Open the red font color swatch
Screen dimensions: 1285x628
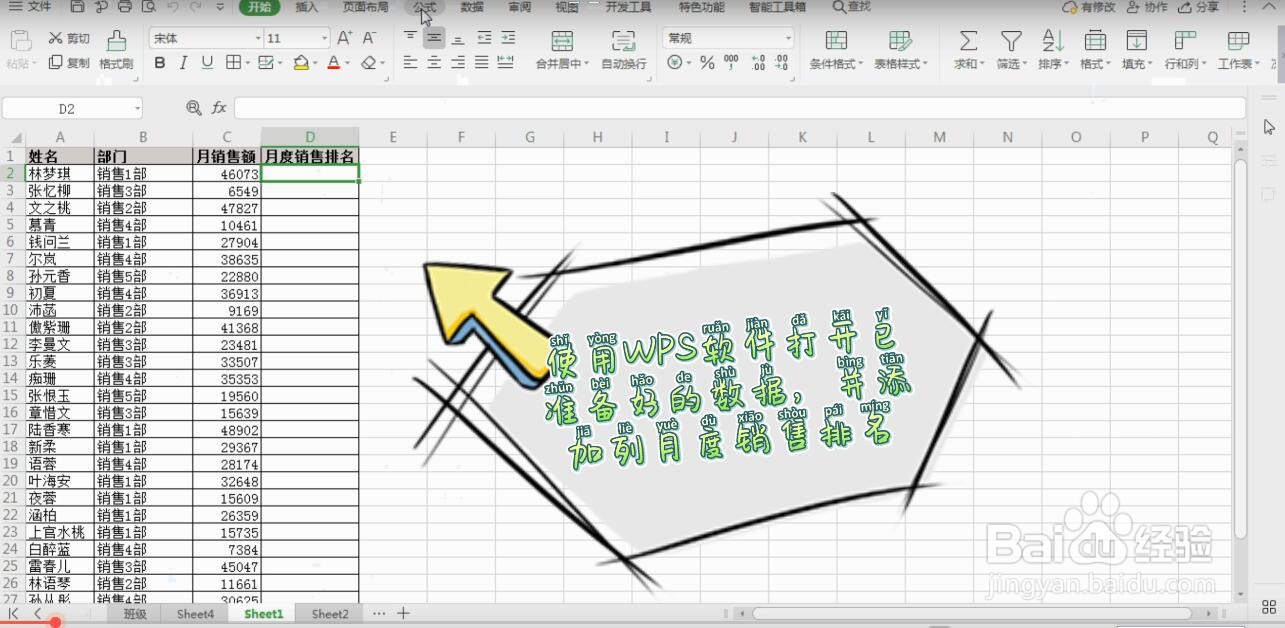tap(333, 63)
